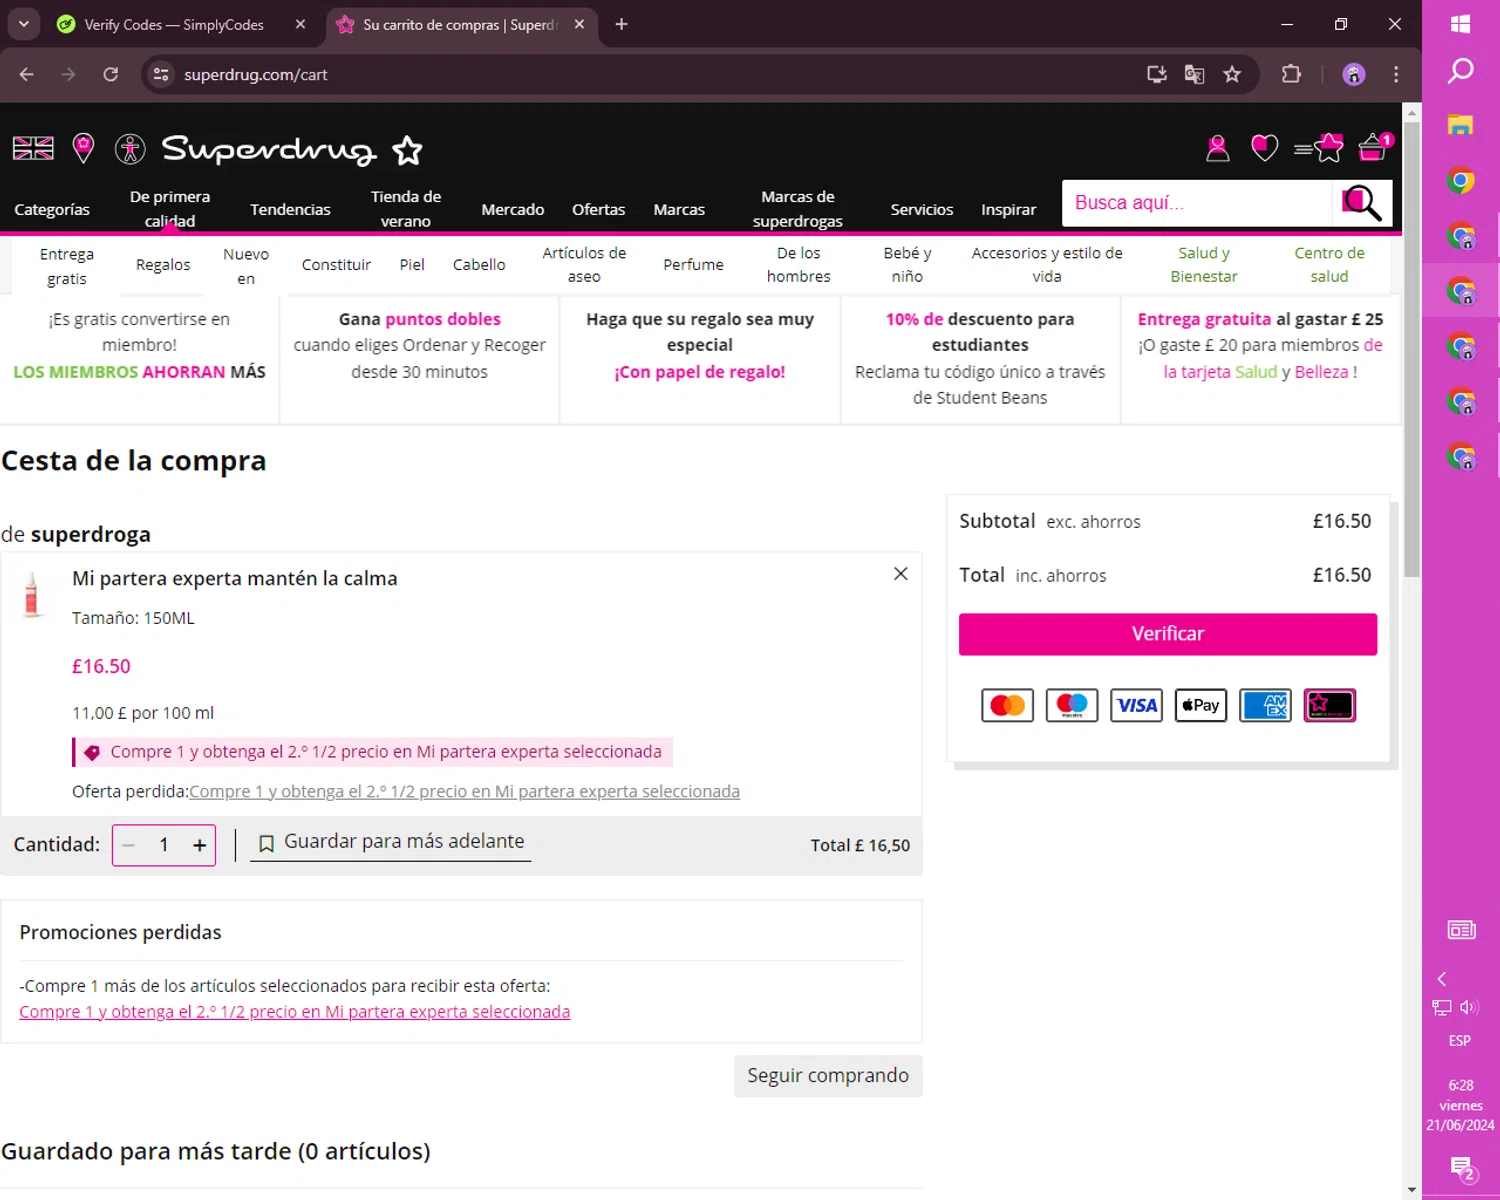Open Ofertas menu item
The image size is (1500, 1200).
598,209
